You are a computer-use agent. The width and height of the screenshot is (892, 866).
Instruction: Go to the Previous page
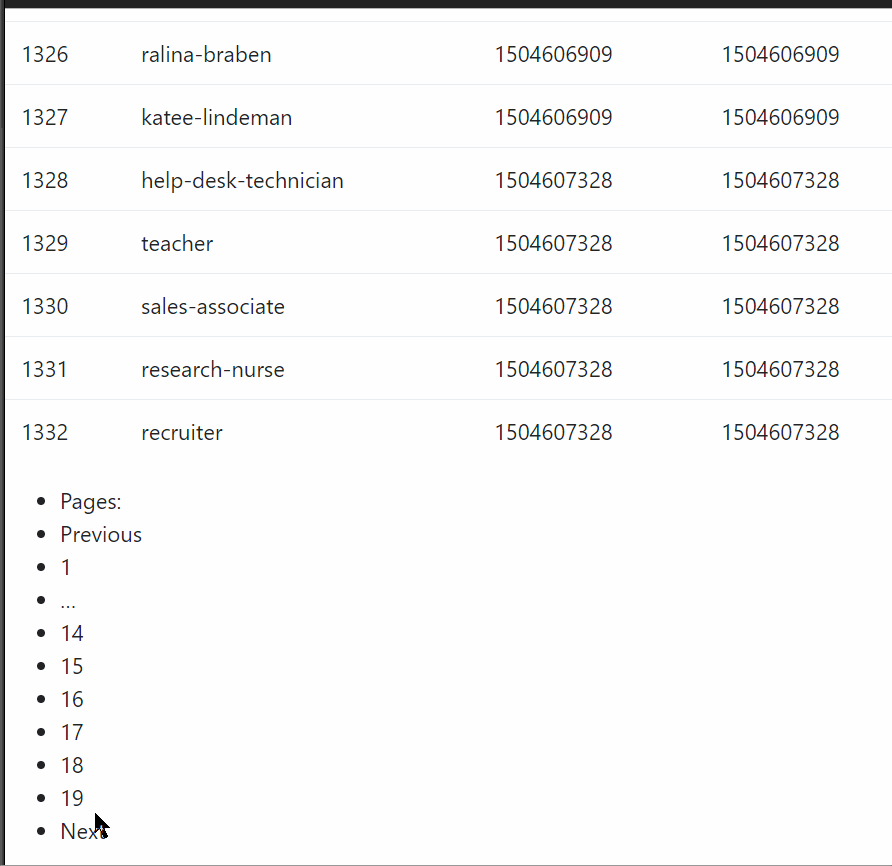[101, 535]
